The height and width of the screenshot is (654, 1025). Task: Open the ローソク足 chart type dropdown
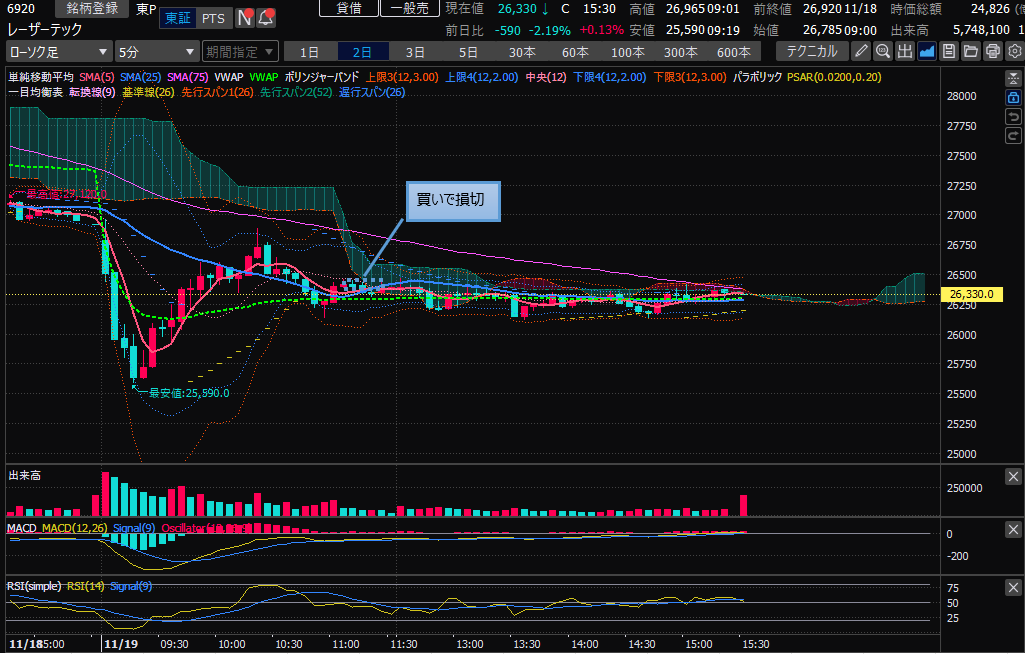59,51
